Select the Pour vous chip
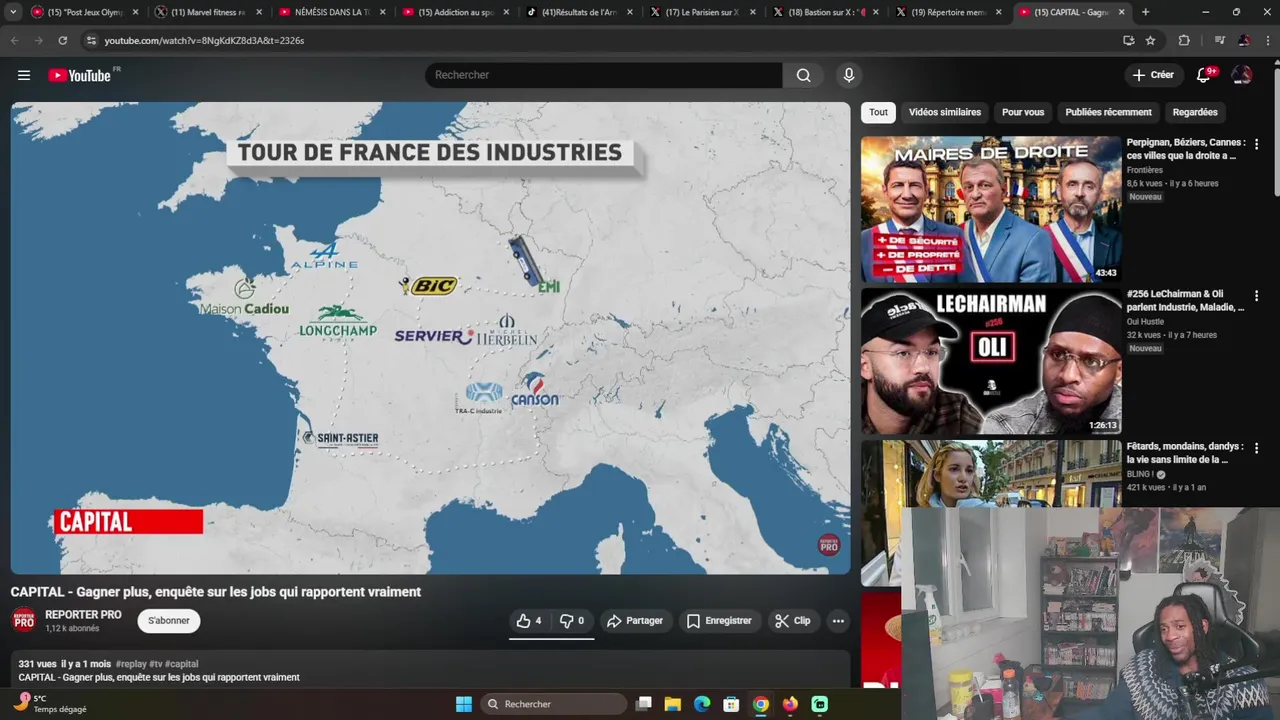1280x720 pixels. (1023, 112)
